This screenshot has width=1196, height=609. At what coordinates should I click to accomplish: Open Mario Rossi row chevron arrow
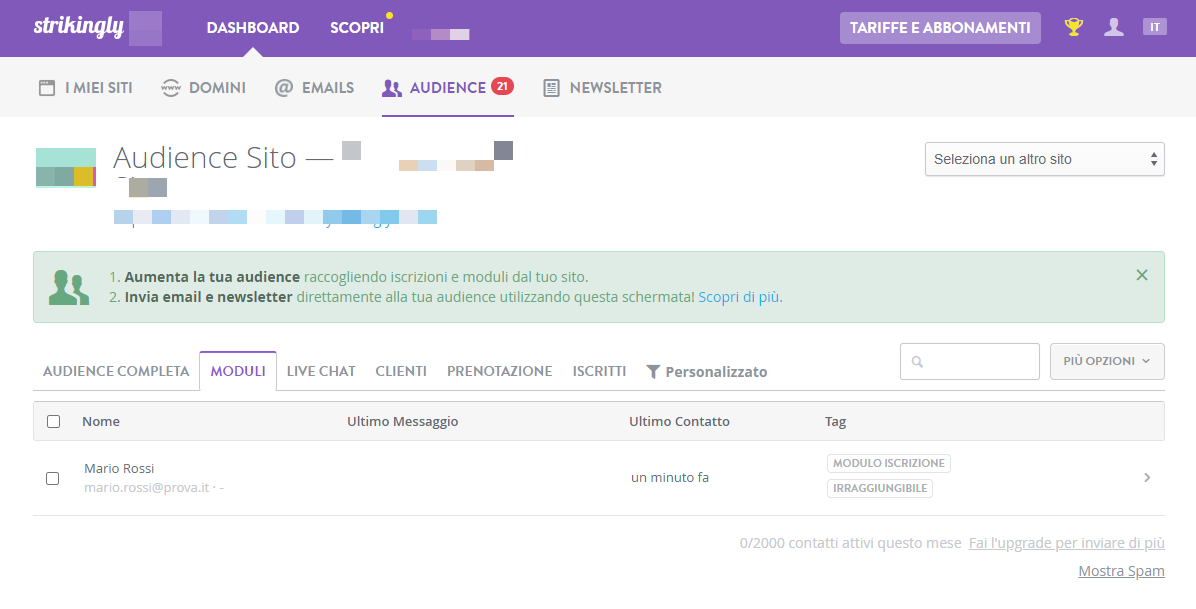(x=1147, y=478)
